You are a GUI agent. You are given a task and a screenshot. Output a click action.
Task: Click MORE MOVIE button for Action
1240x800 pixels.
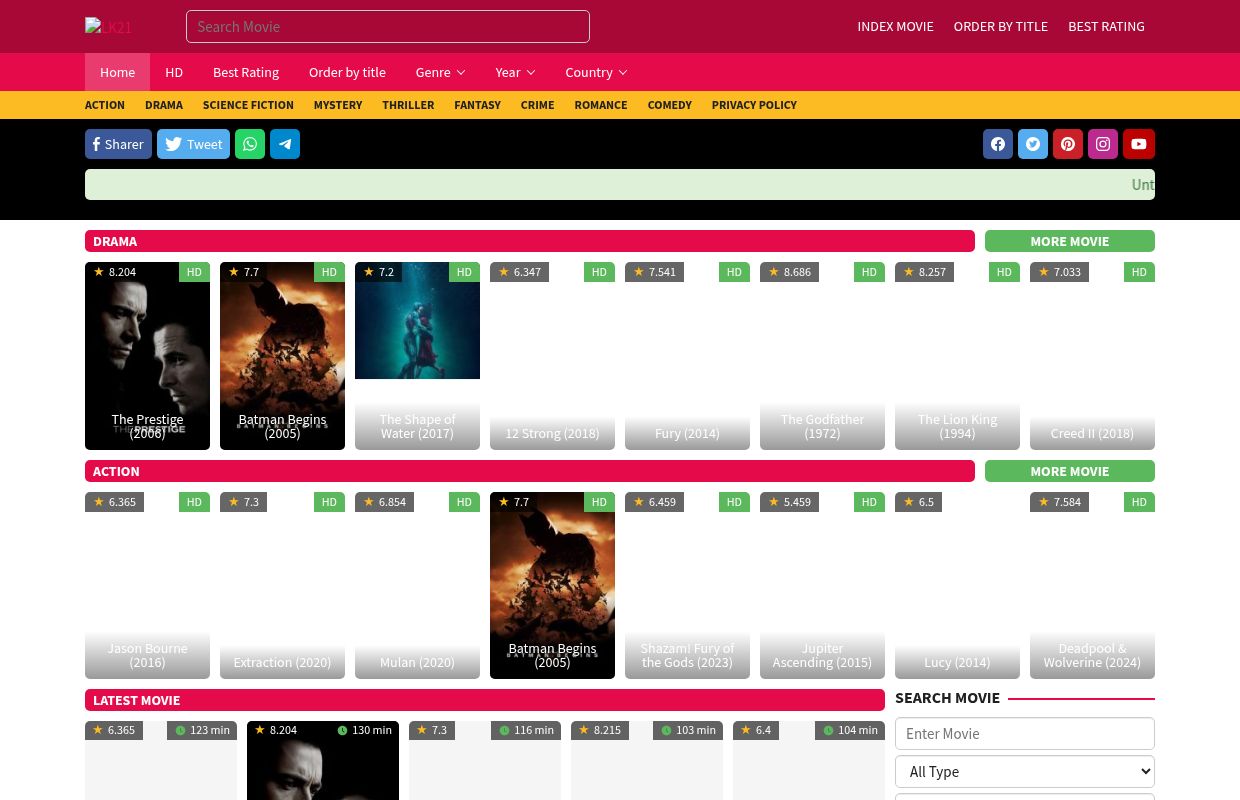pyautogui.click(x=1070, y=471)
